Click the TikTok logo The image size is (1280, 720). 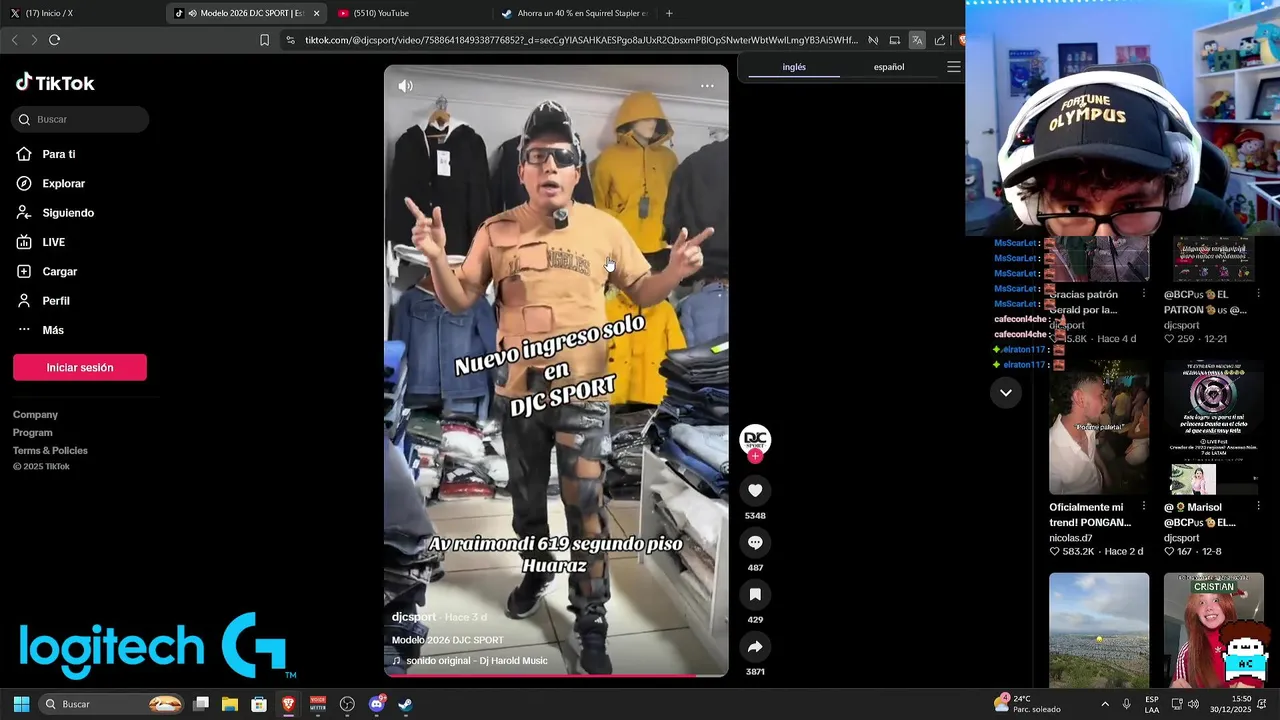point(55,83)
